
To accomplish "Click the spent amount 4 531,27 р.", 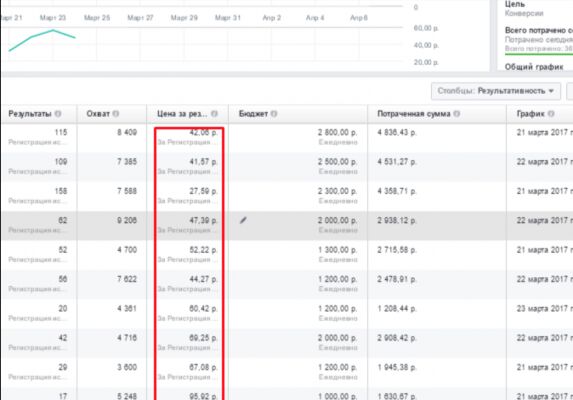I will click(x=397, y=161).
